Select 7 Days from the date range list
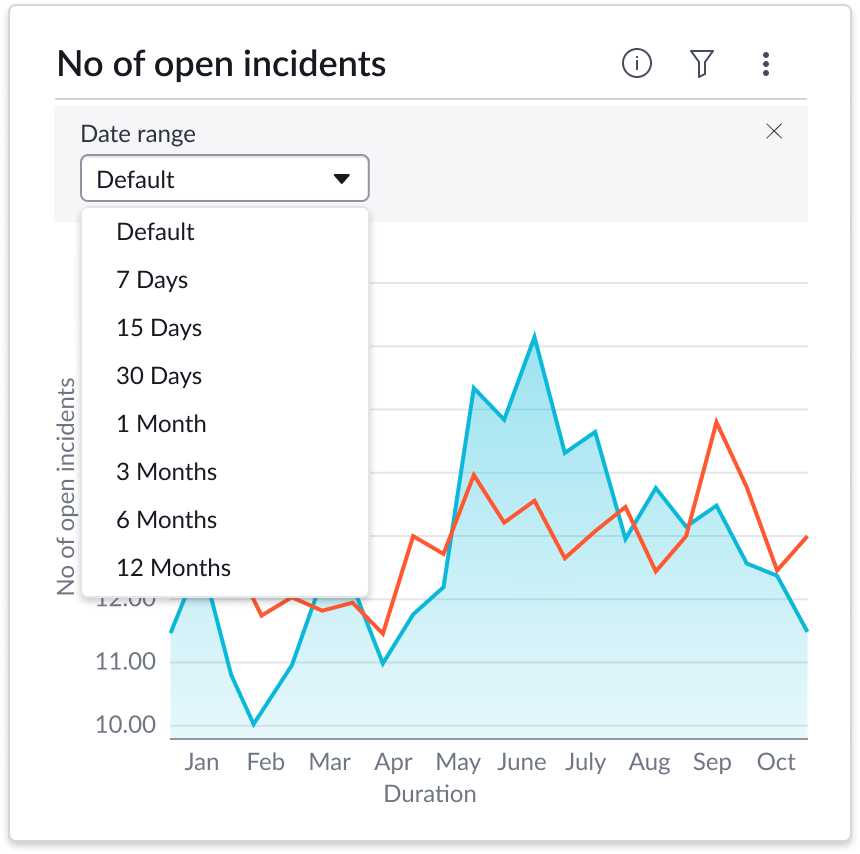Screen dimensions: 860x854 tap(151, 280)
